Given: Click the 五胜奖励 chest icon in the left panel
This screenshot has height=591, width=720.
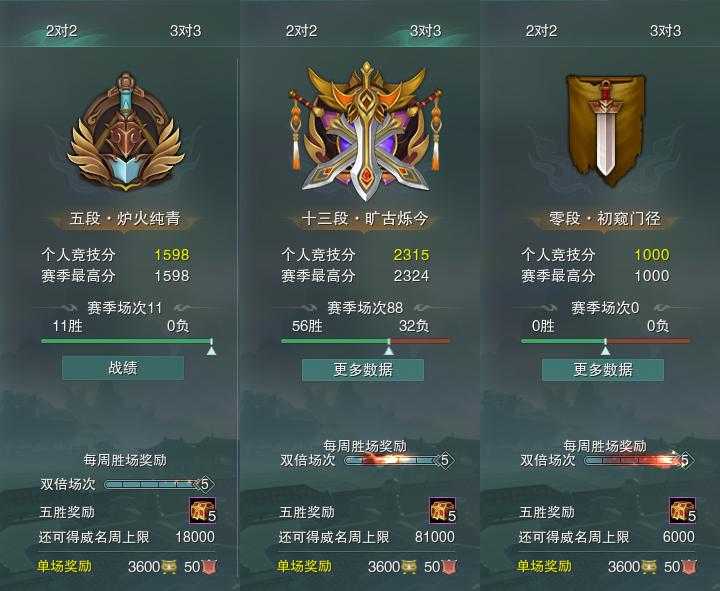Looking at the screenshot, I should click(x=202, y=511).
